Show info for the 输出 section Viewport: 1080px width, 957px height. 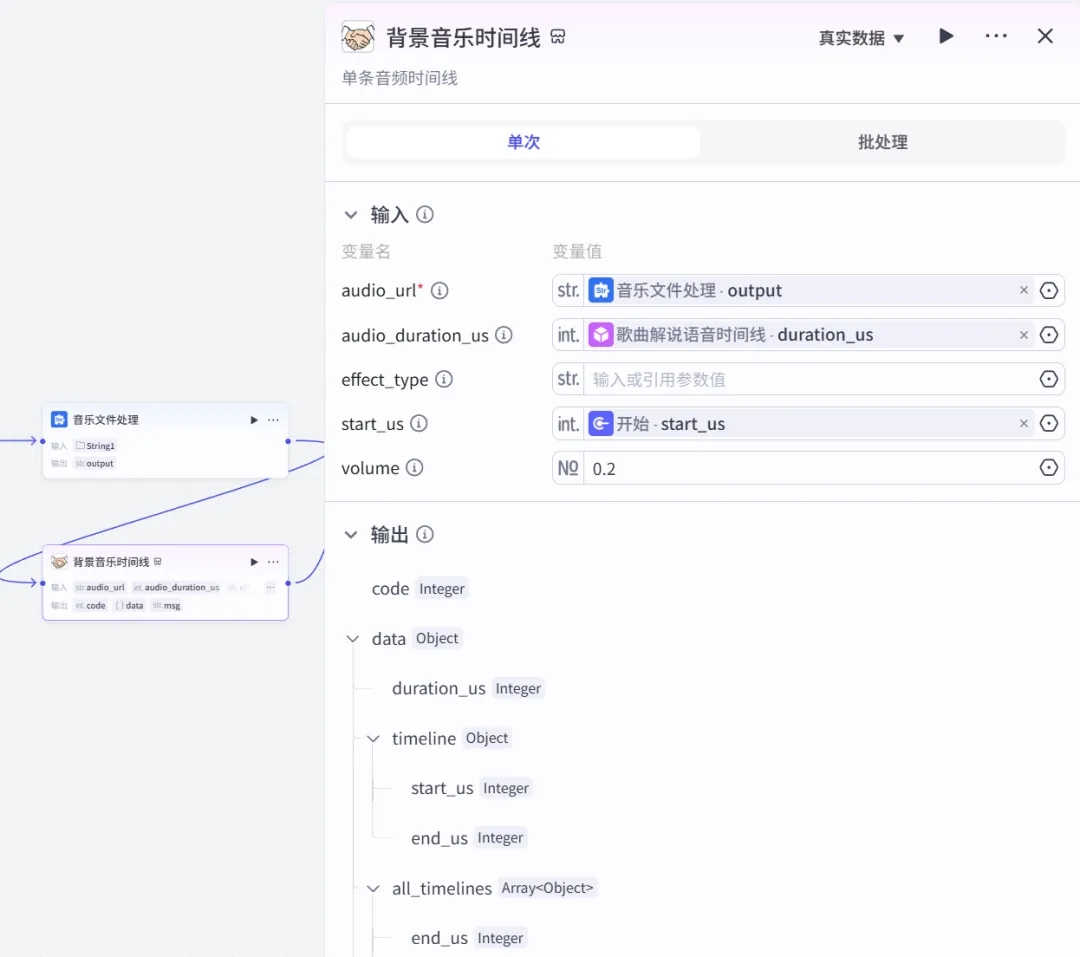point(425,535)
